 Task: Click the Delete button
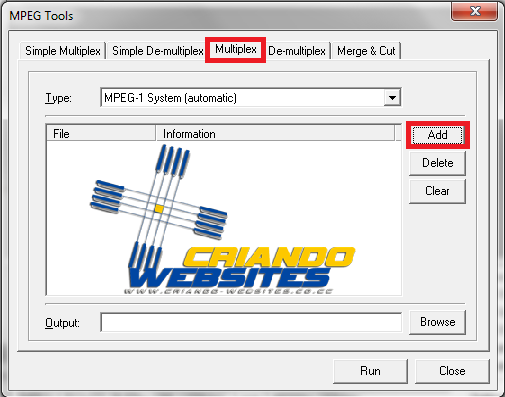[437, 163]
